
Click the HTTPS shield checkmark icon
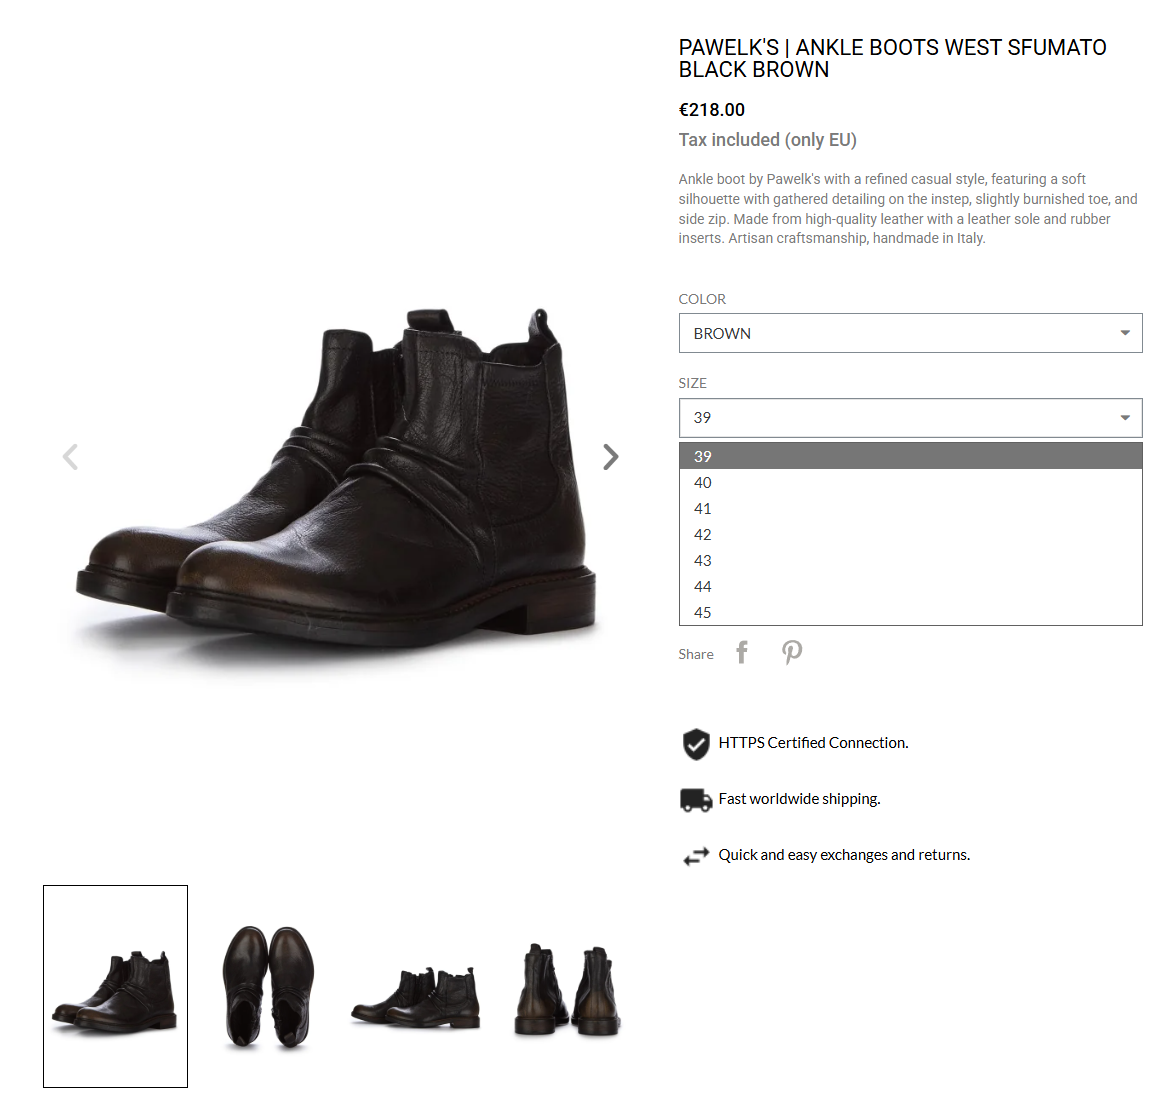tap(696, 744)
